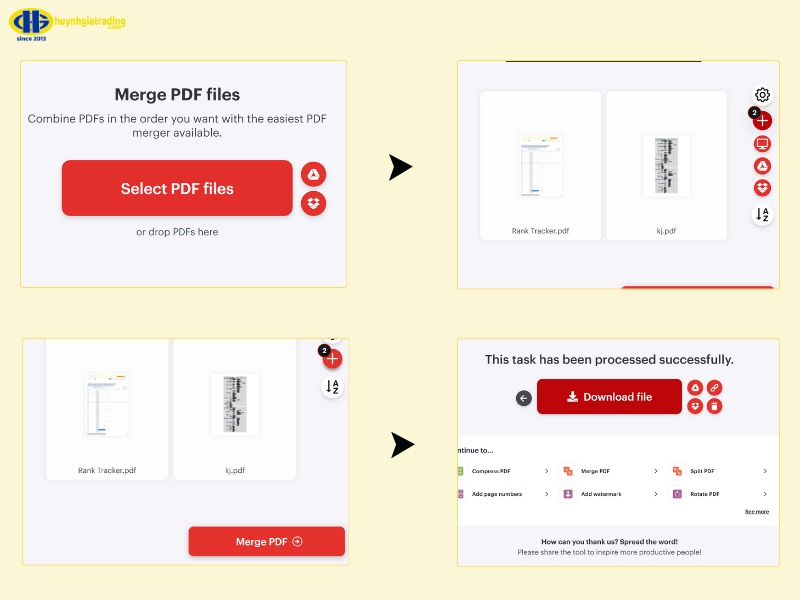800x600 pixels.
Task: Export result to Dropbox icon
Action: [696, 406]
